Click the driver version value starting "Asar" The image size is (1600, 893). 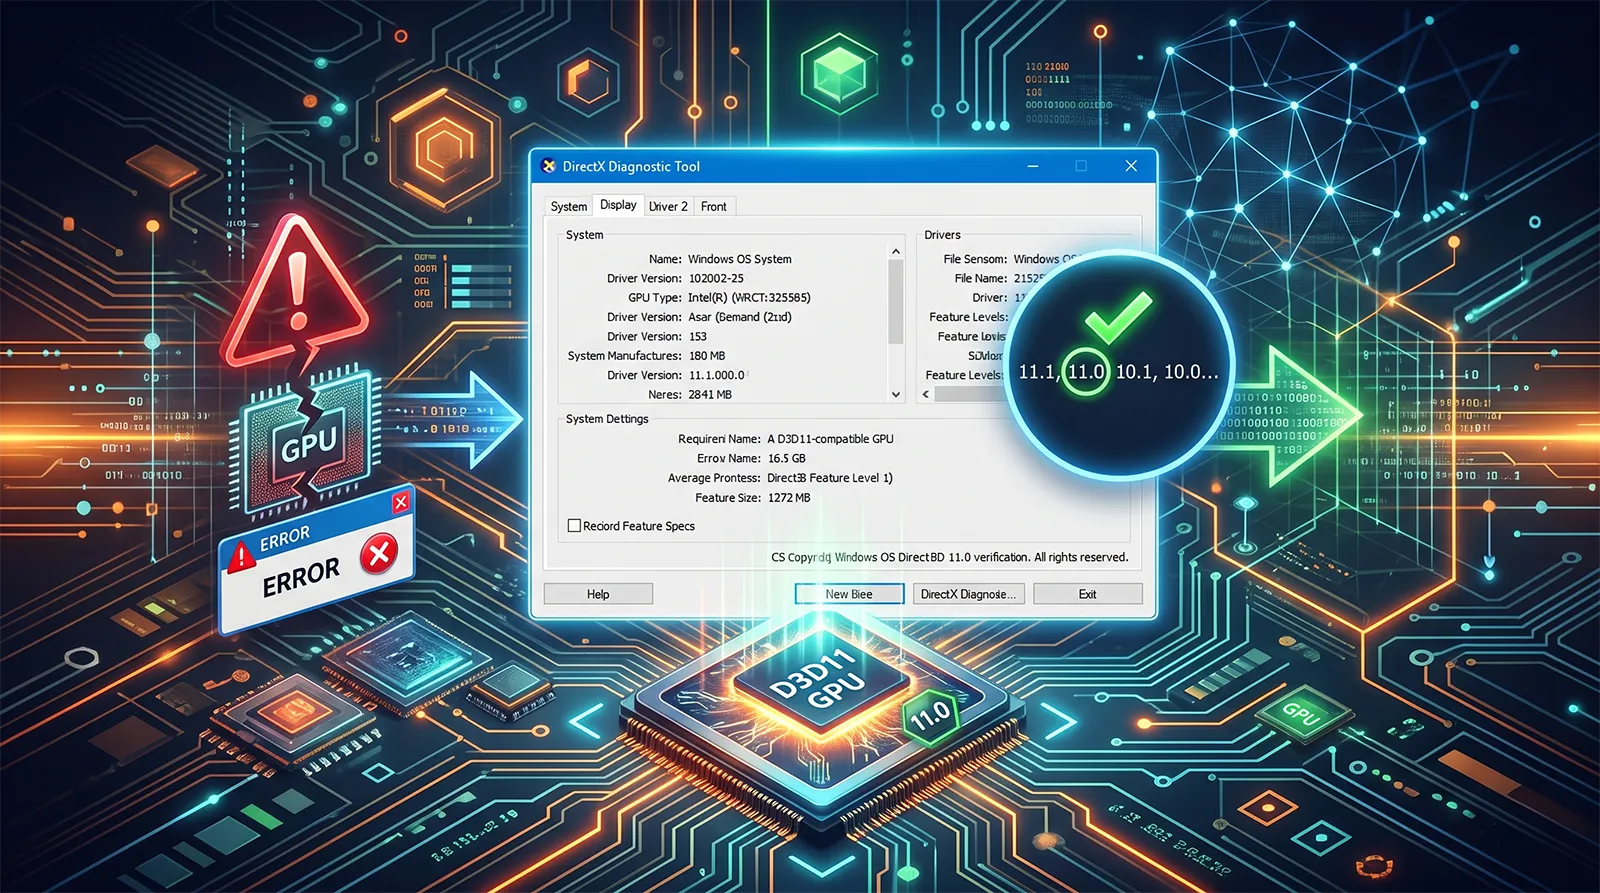[x=740, y=317]
